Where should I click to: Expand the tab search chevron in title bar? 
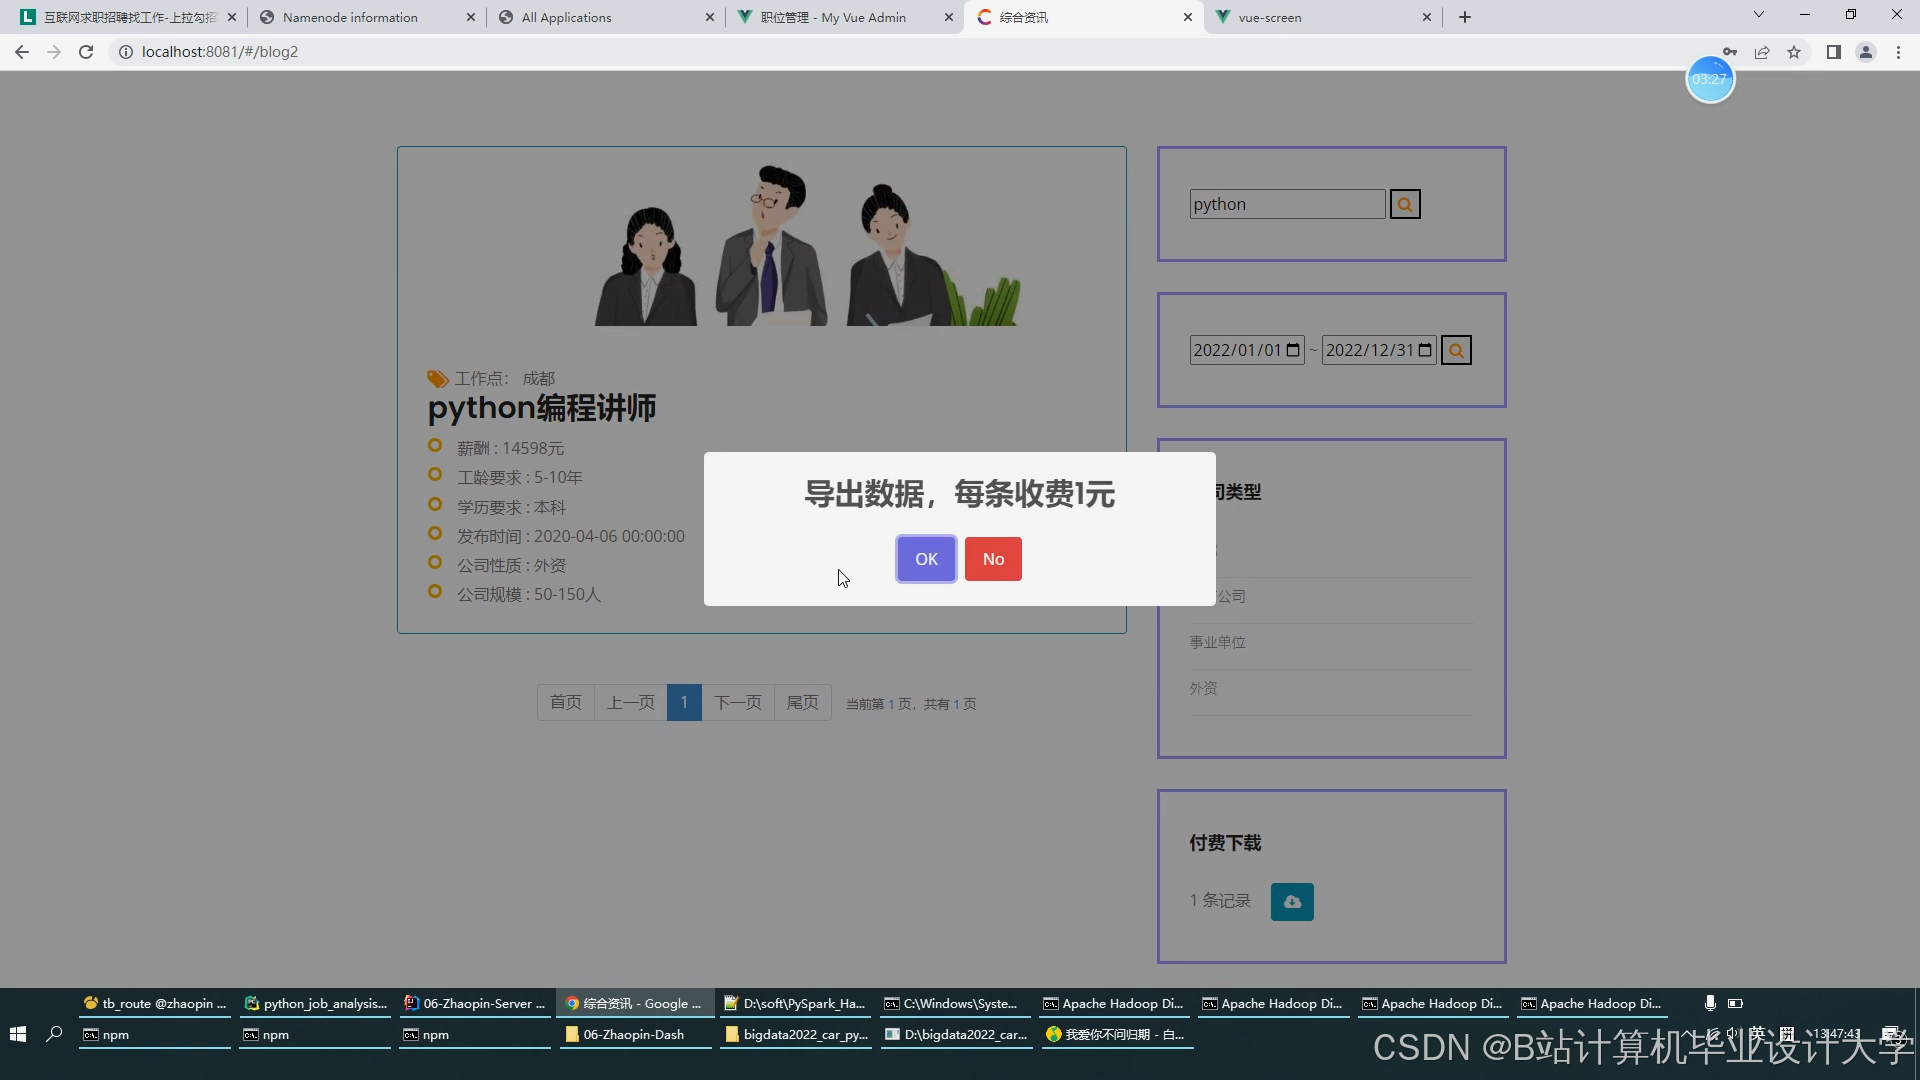tap(1759, 15)
